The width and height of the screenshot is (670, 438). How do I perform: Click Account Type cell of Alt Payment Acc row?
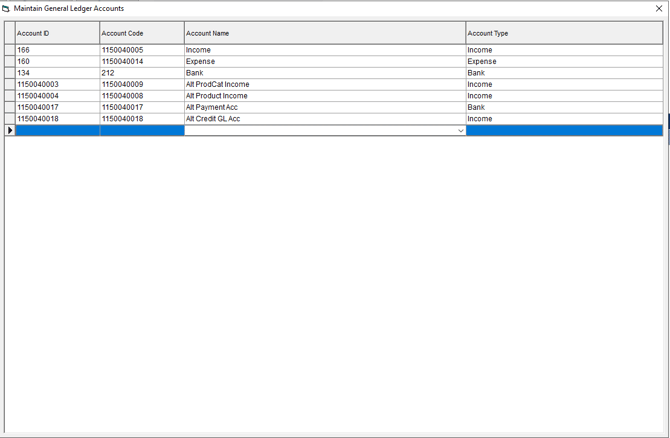point(564,107)
